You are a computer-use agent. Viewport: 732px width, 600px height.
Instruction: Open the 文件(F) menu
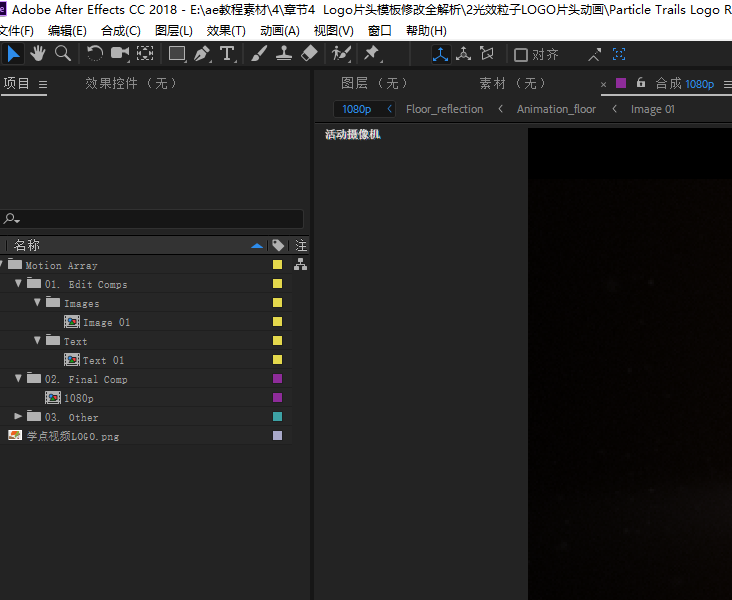[x=17, y=31]
